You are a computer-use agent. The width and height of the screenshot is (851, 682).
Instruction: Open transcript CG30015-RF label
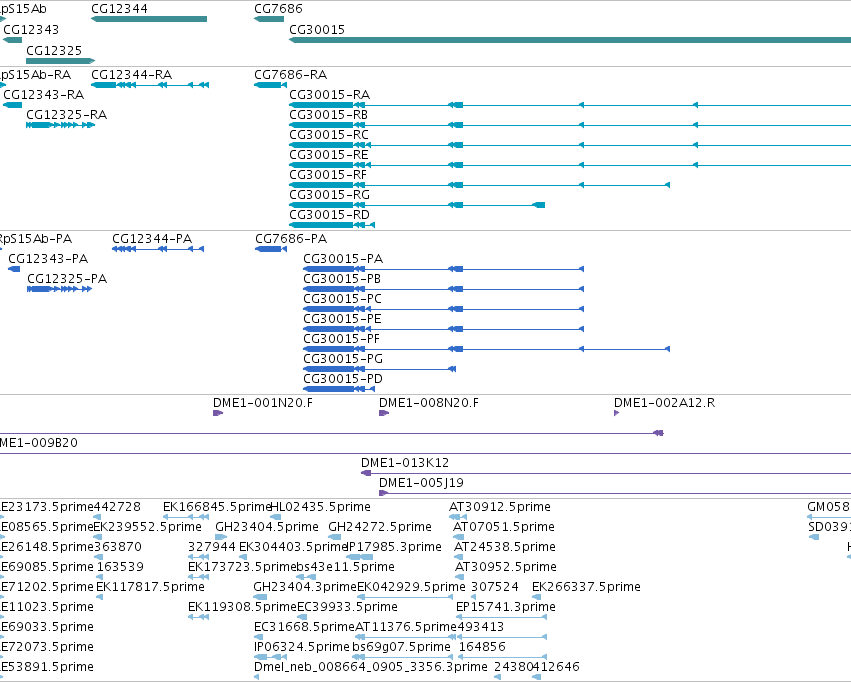coord(328,175)
